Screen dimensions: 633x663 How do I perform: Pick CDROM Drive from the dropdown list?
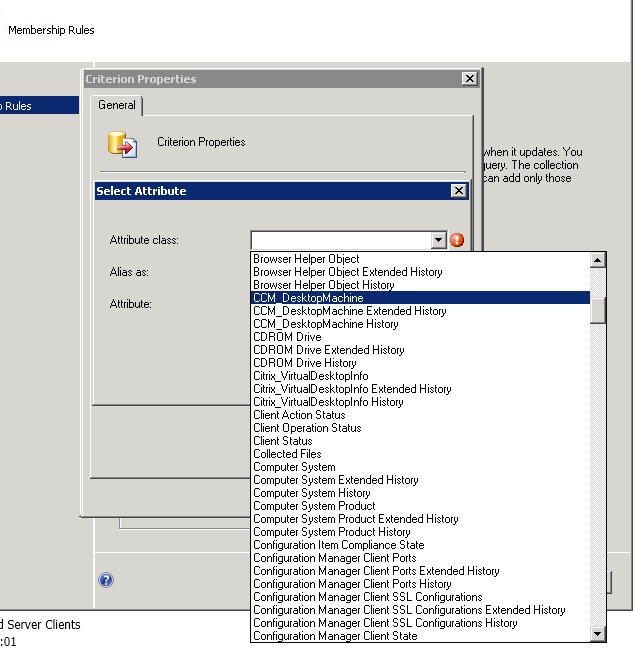tap(287, 337)
